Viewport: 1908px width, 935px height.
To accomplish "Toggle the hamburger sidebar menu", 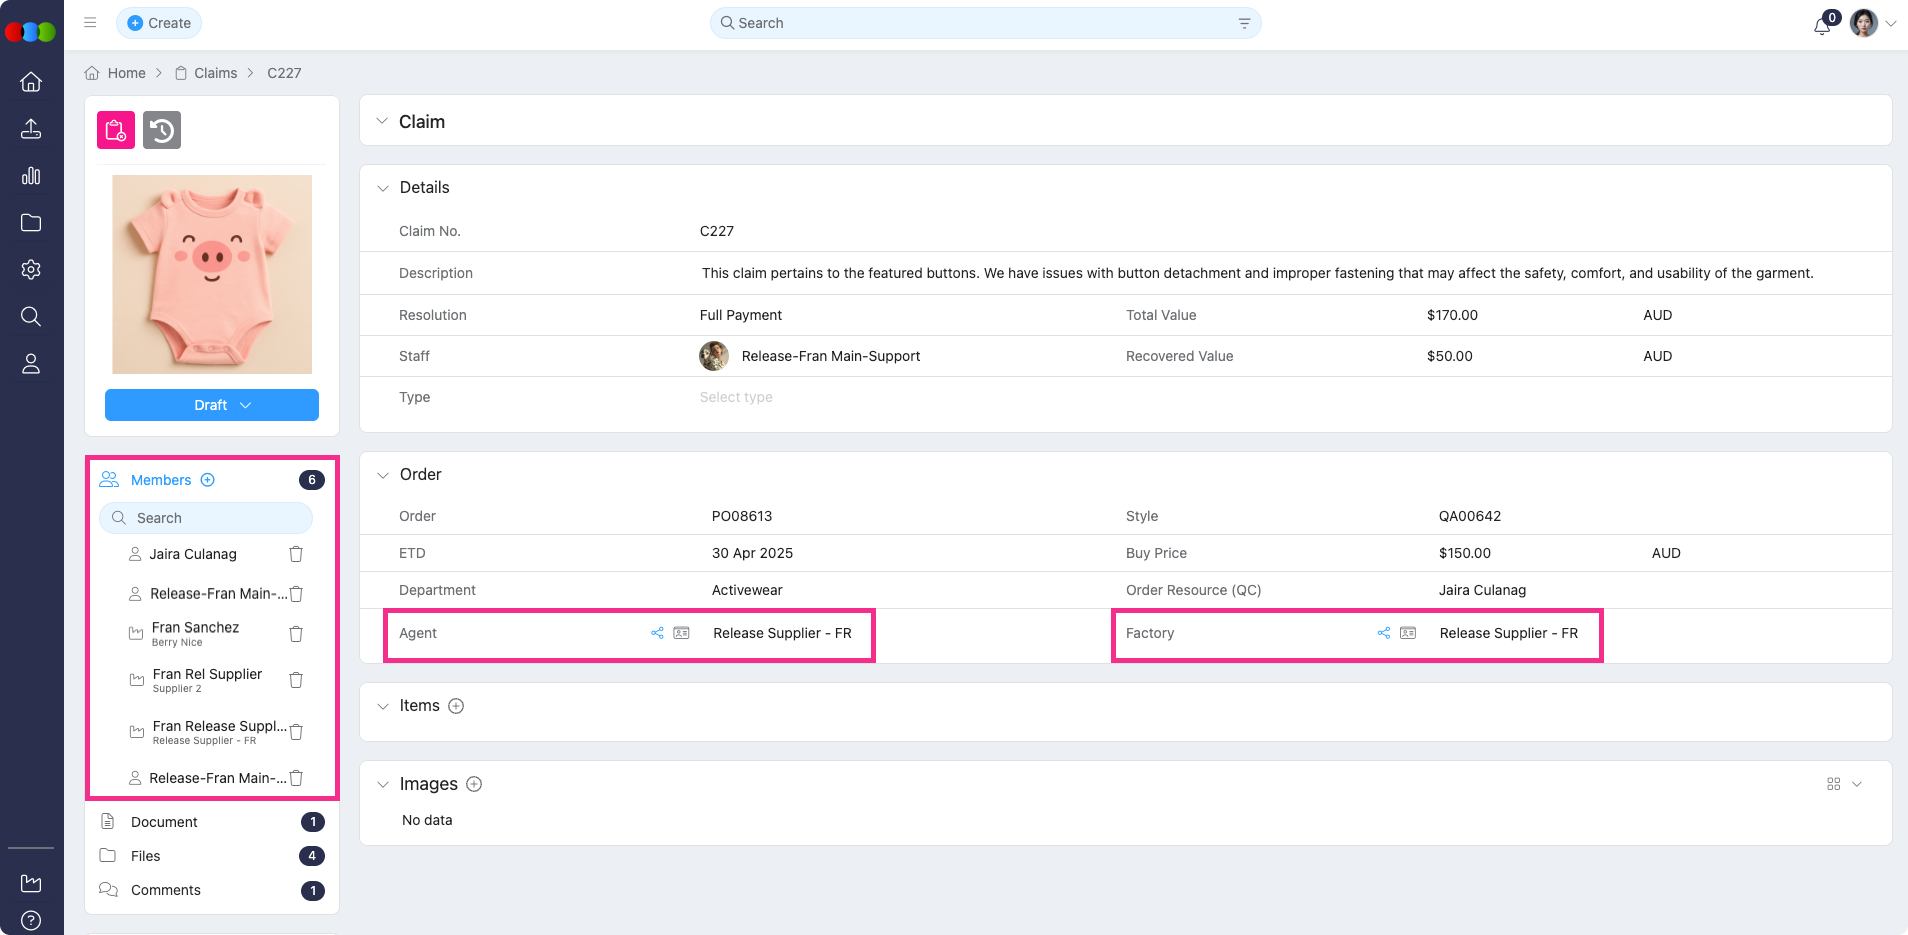I will (x=90, y=23).
